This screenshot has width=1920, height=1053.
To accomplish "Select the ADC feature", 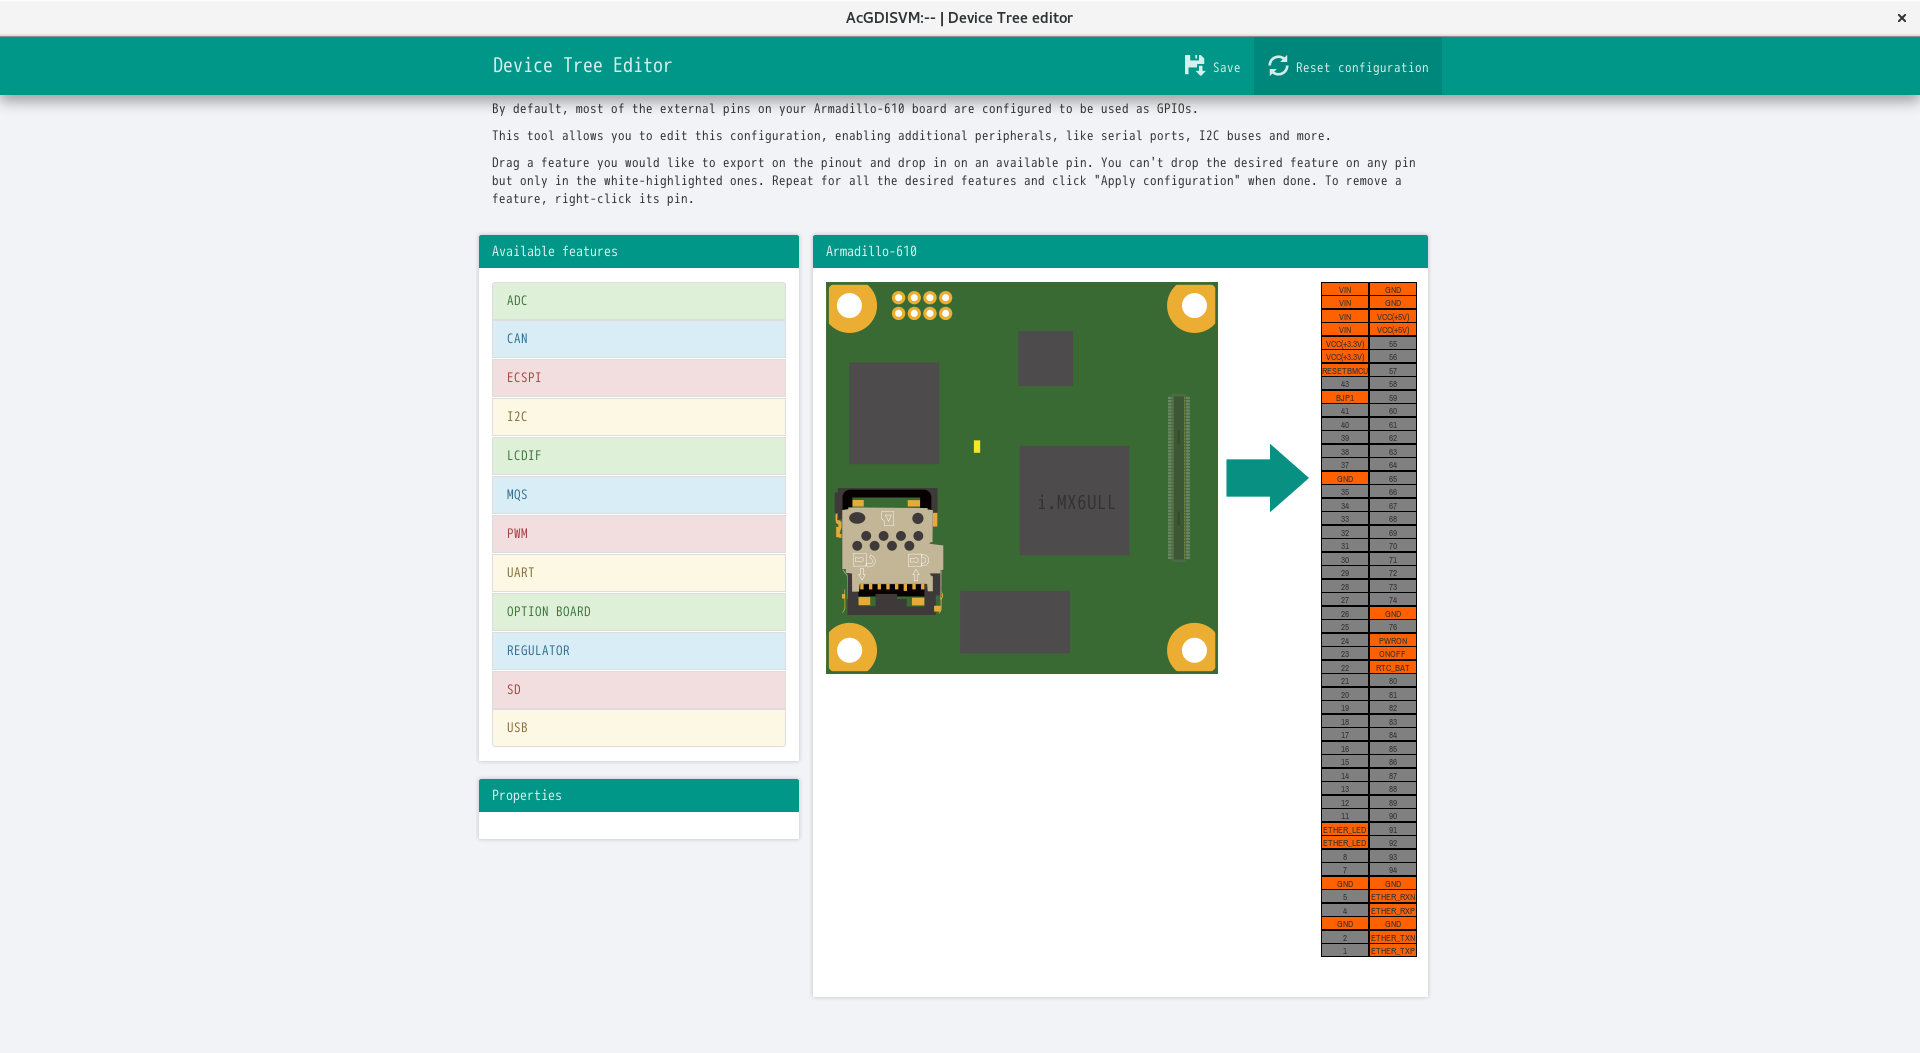I will (x=638, y=301).
